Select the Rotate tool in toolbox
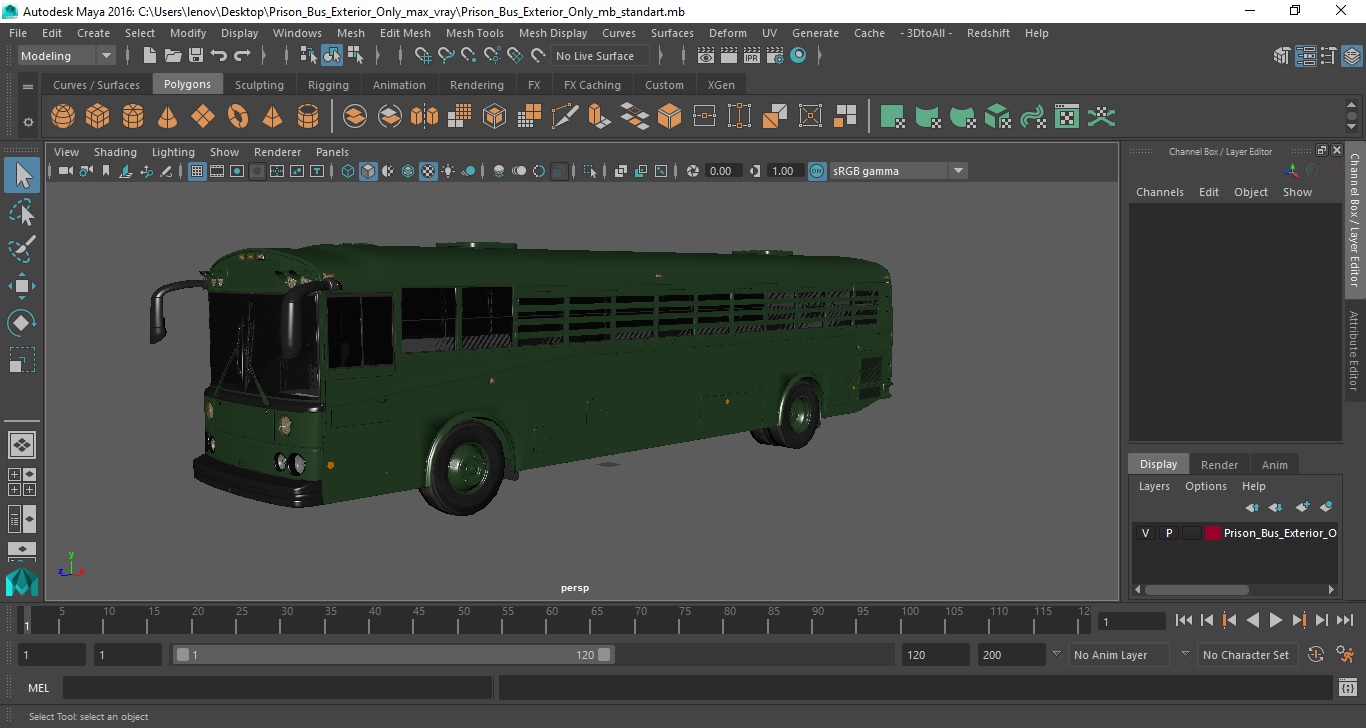The height and width of the screenshot is (728, 1366). 22,322
